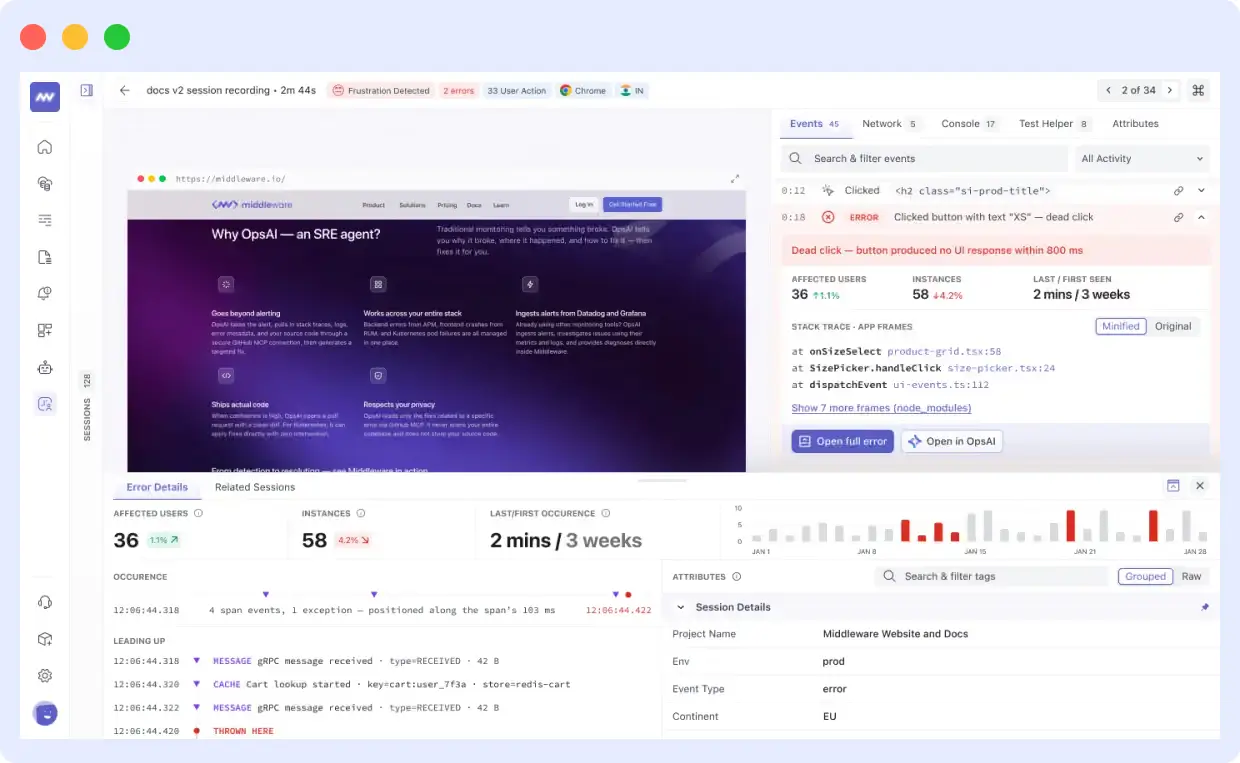Screen dimensions: 1240x763
Task: Click the Open in OpsAI button
Action: tap(952, 441)
